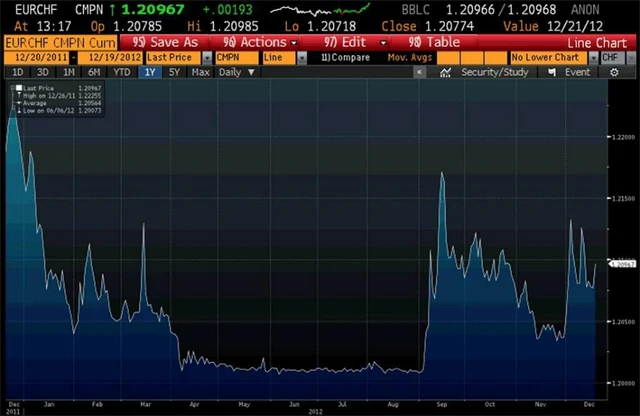640x416 pixels.
Task: Edit the start date 12/20/2011 field
Action: point(37,58)
